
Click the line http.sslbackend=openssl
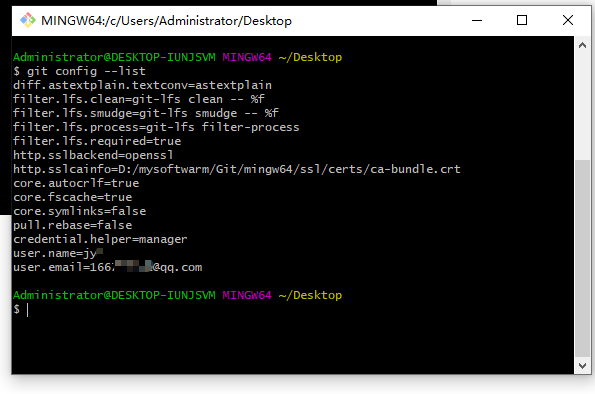[x=93, y=155]
